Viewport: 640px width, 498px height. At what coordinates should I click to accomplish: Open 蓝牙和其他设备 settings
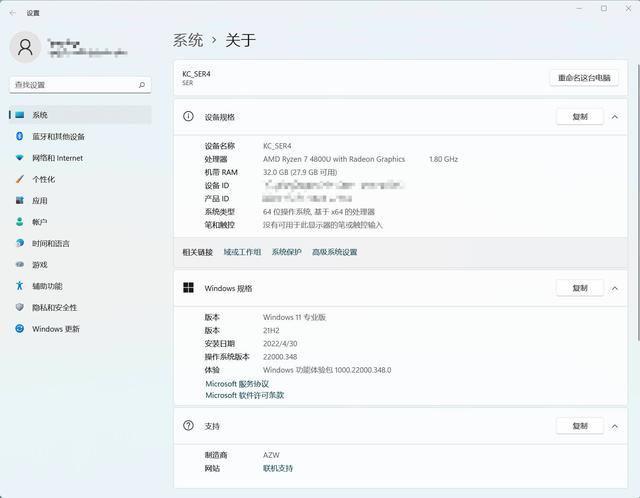point(58,137)
